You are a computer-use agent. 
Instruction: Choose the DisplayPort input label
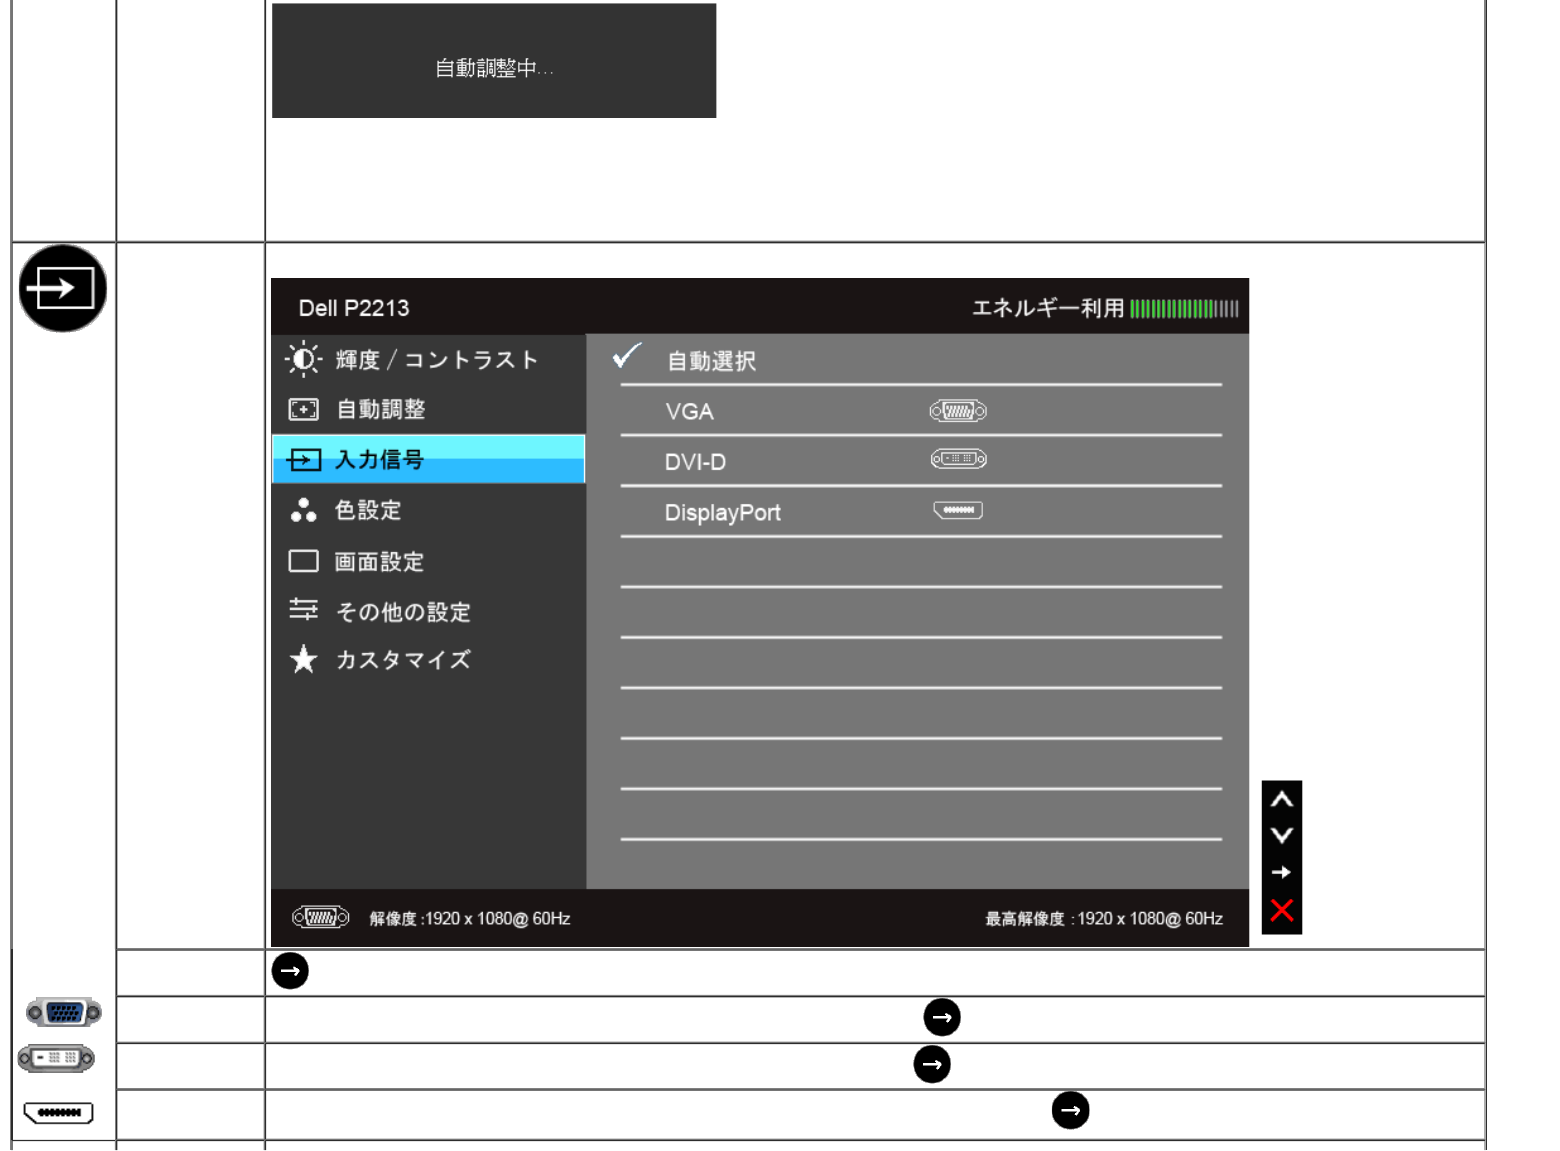(722, 513)
